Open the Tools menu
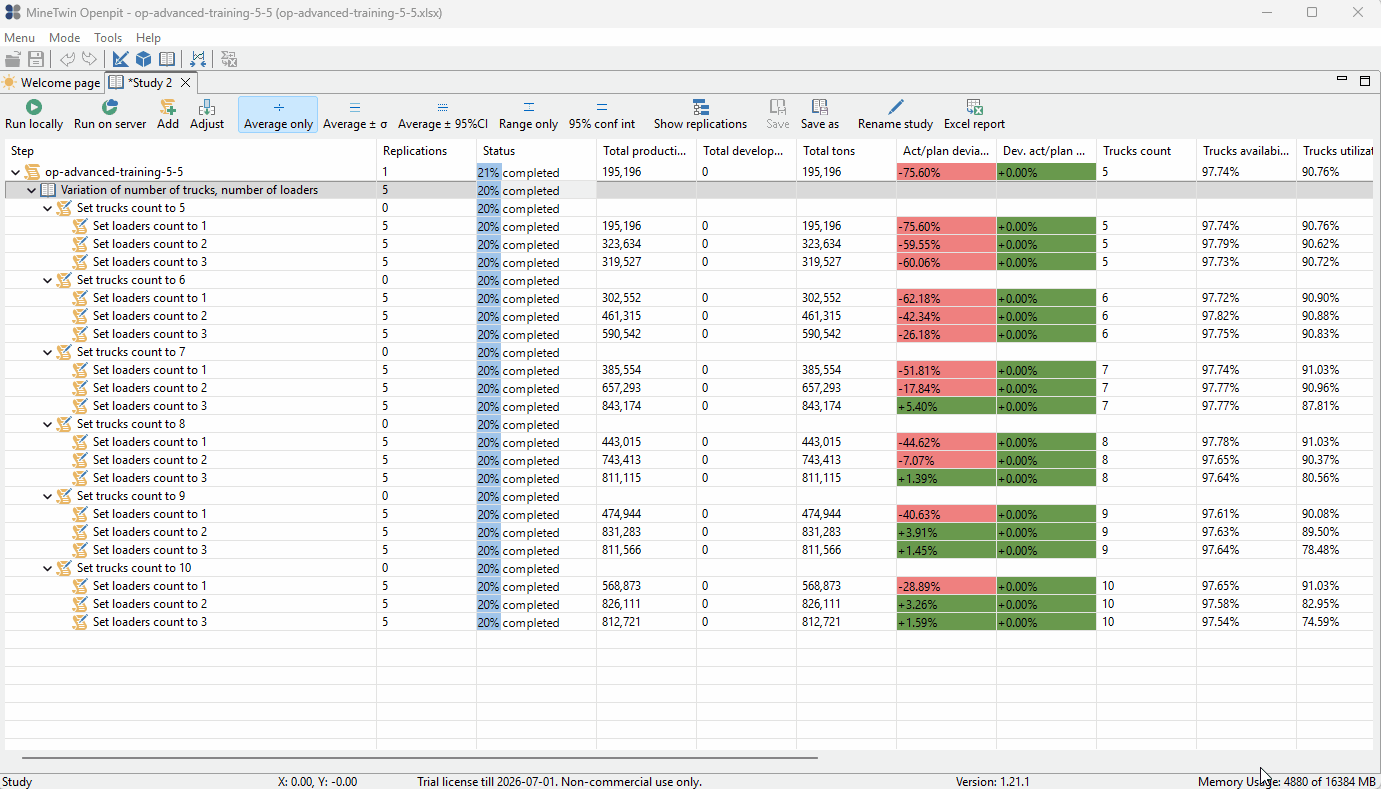 [108, 38]
